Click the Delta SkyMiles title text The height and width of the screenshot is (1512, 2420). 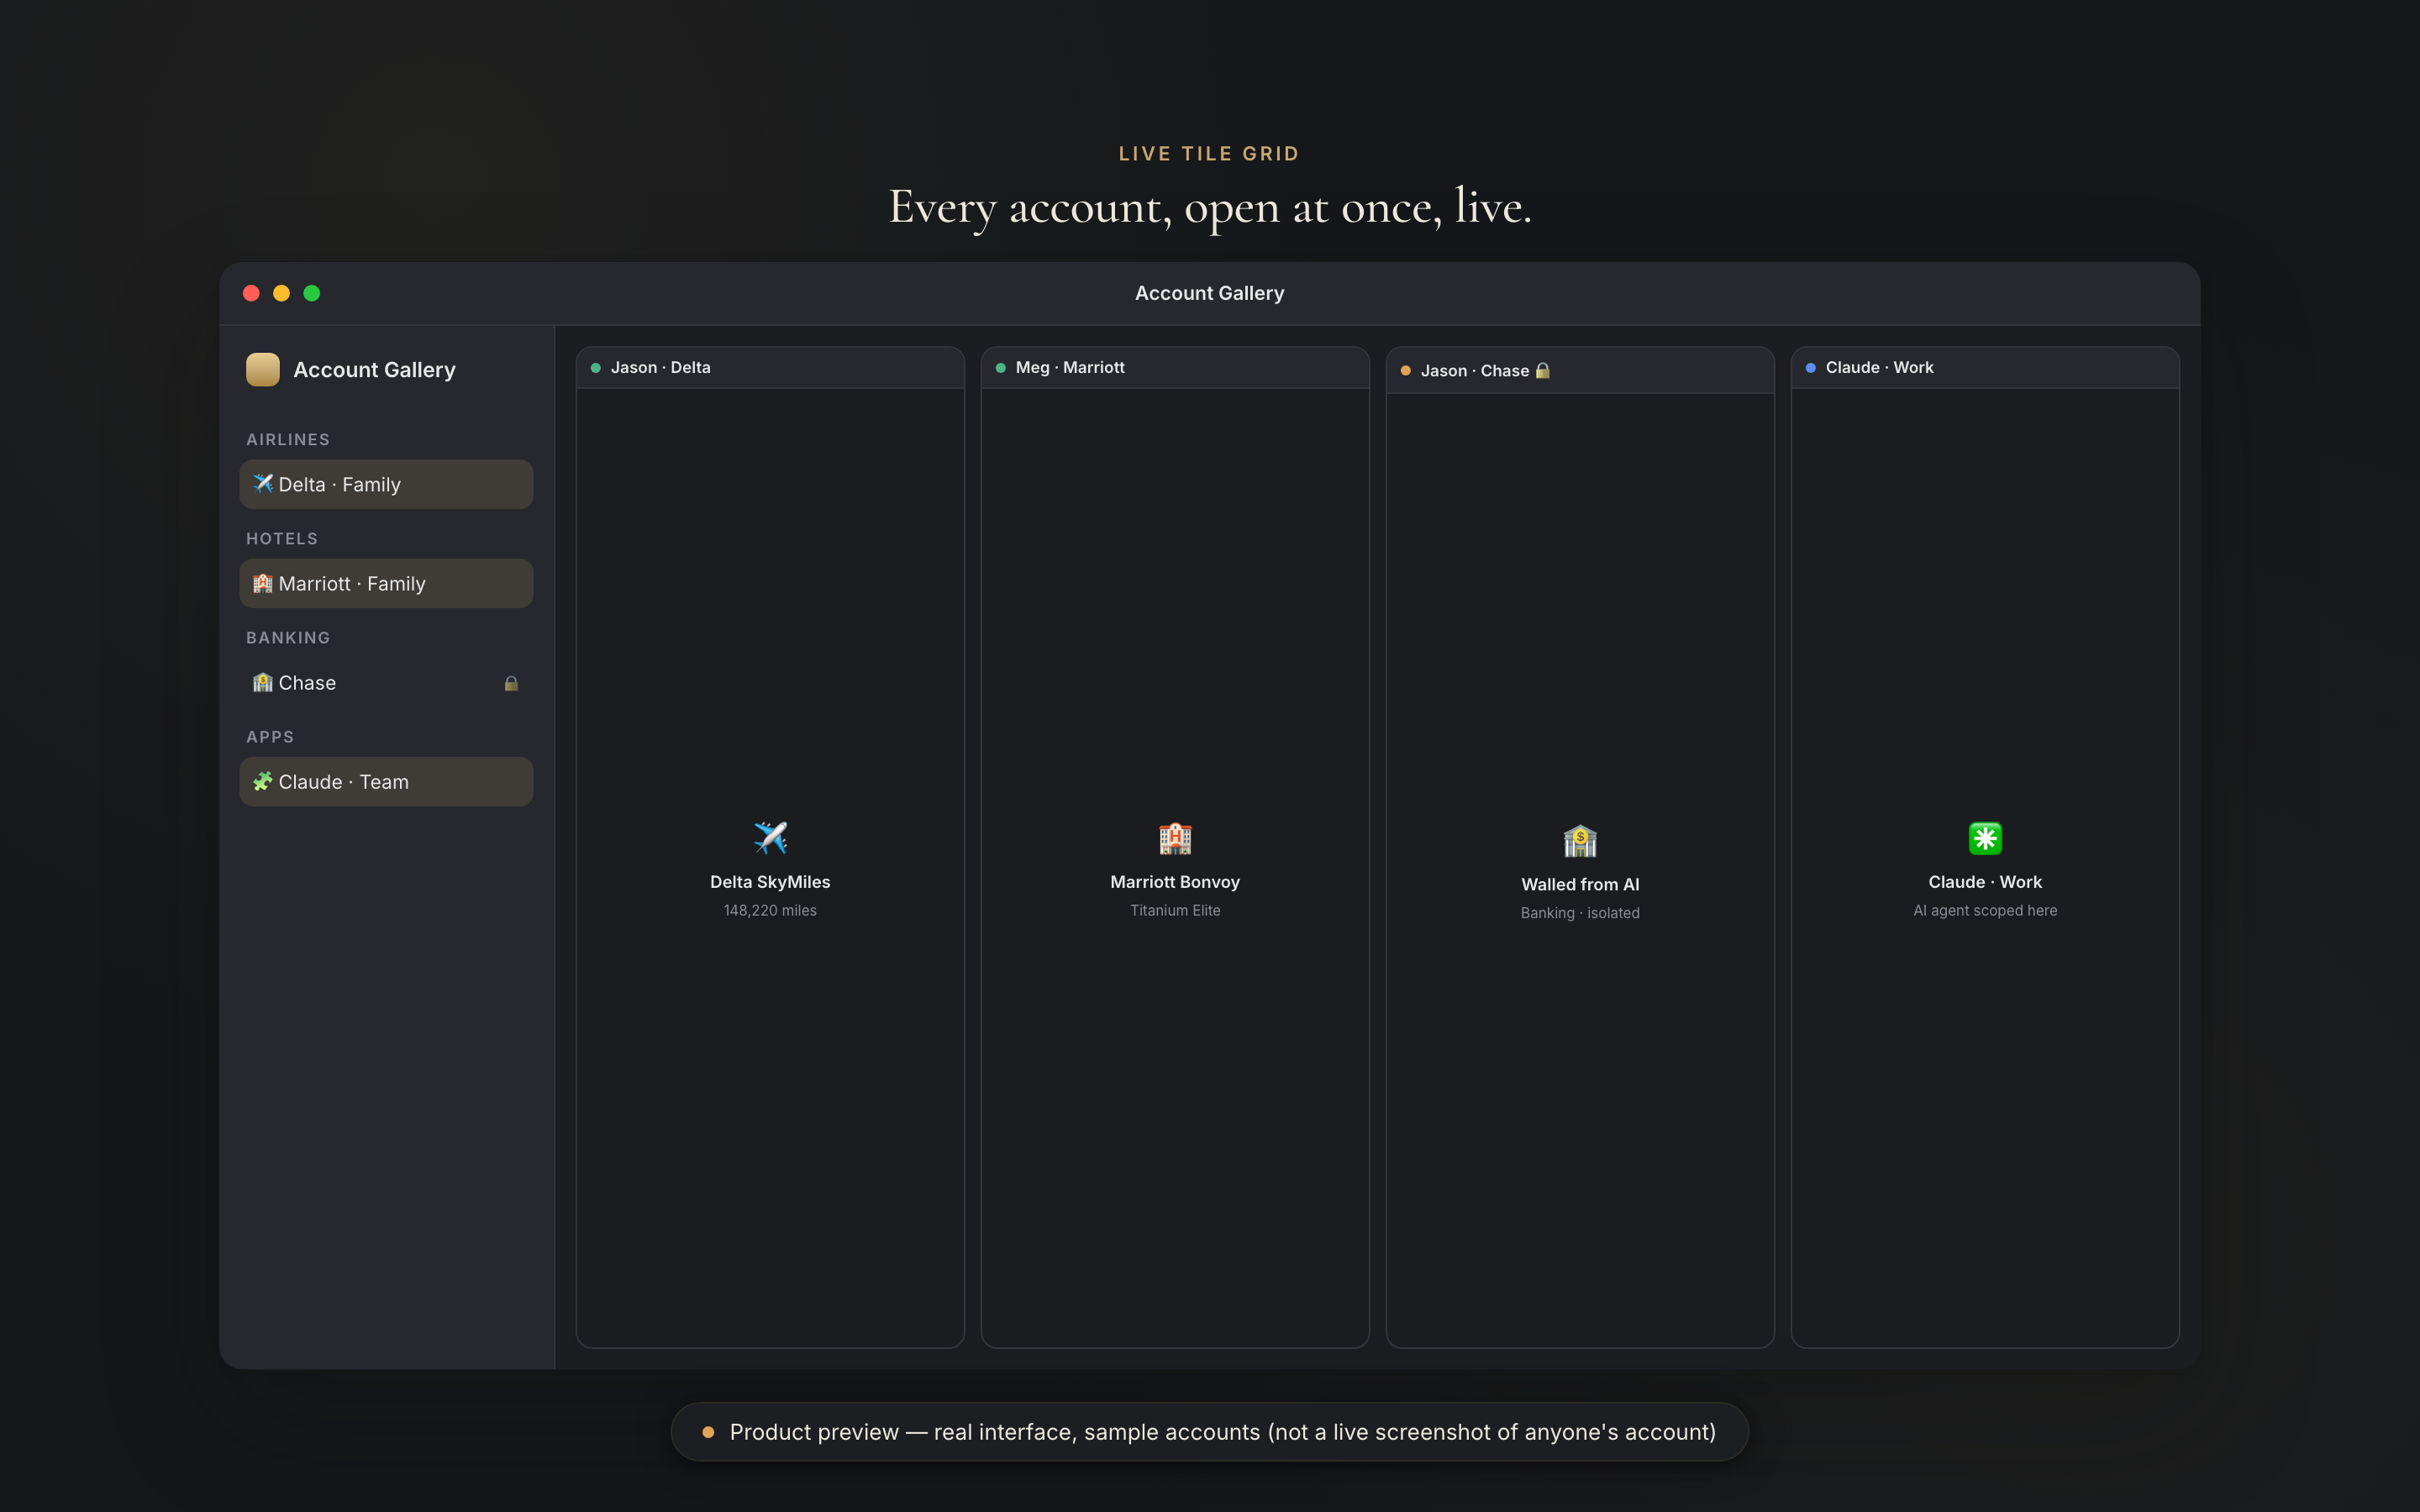click(770, 882)
